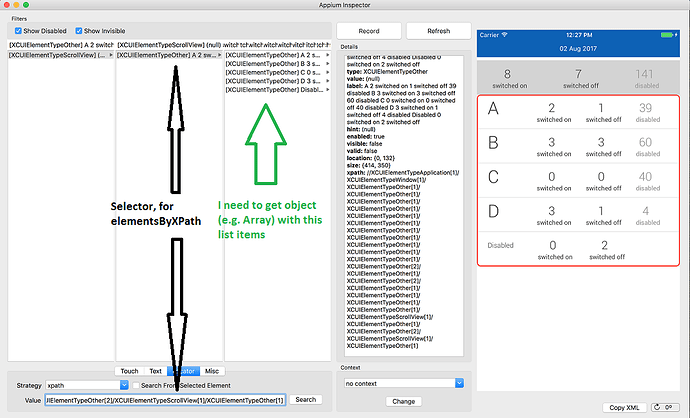
Task: Open the Context dropdown showing no context
Action: coord(461,382)
